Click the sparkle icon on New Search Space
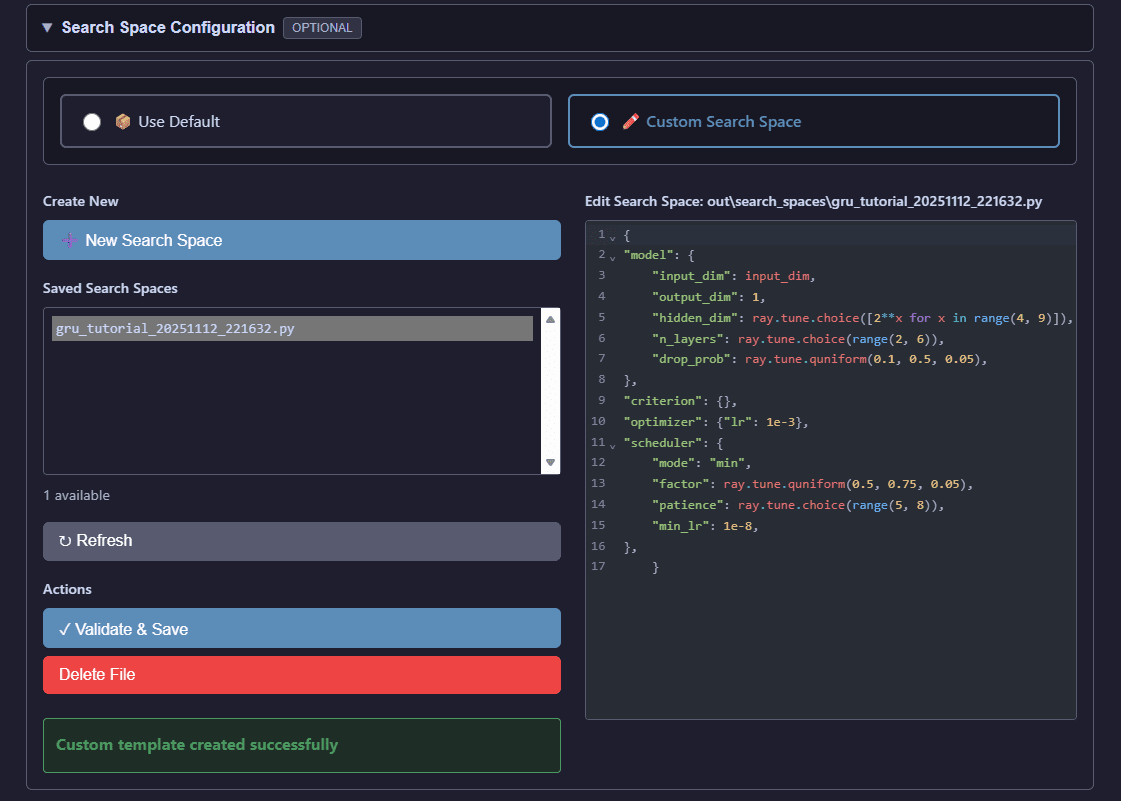The image size is (1121, 801). [x=69, y=240]
